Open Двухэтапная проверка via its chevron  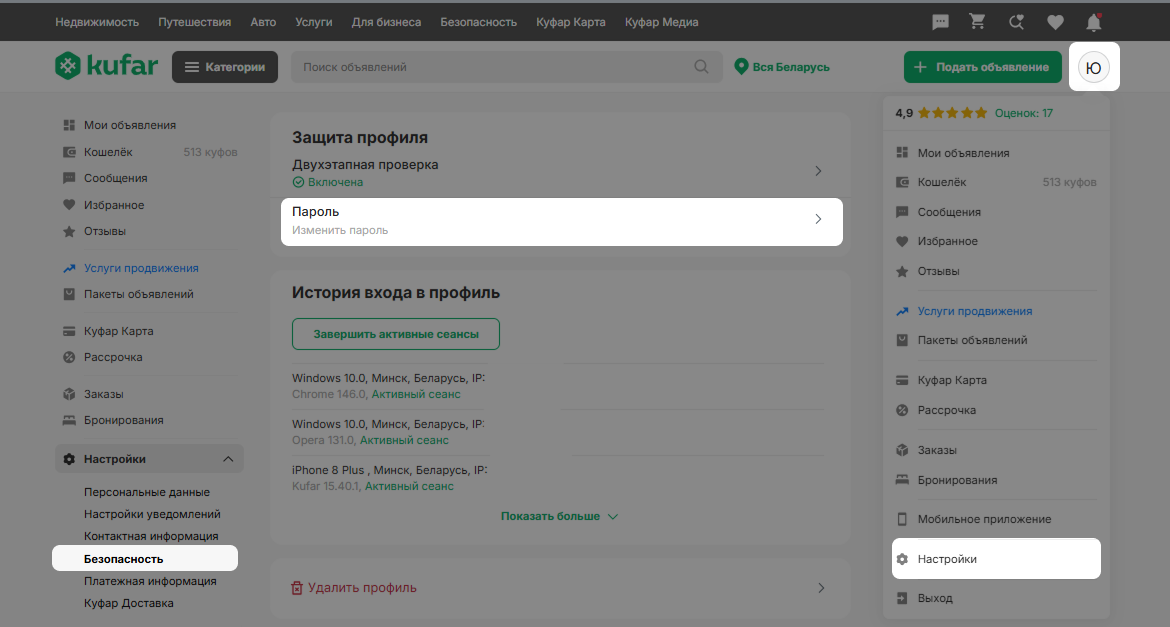coord(818,171)
